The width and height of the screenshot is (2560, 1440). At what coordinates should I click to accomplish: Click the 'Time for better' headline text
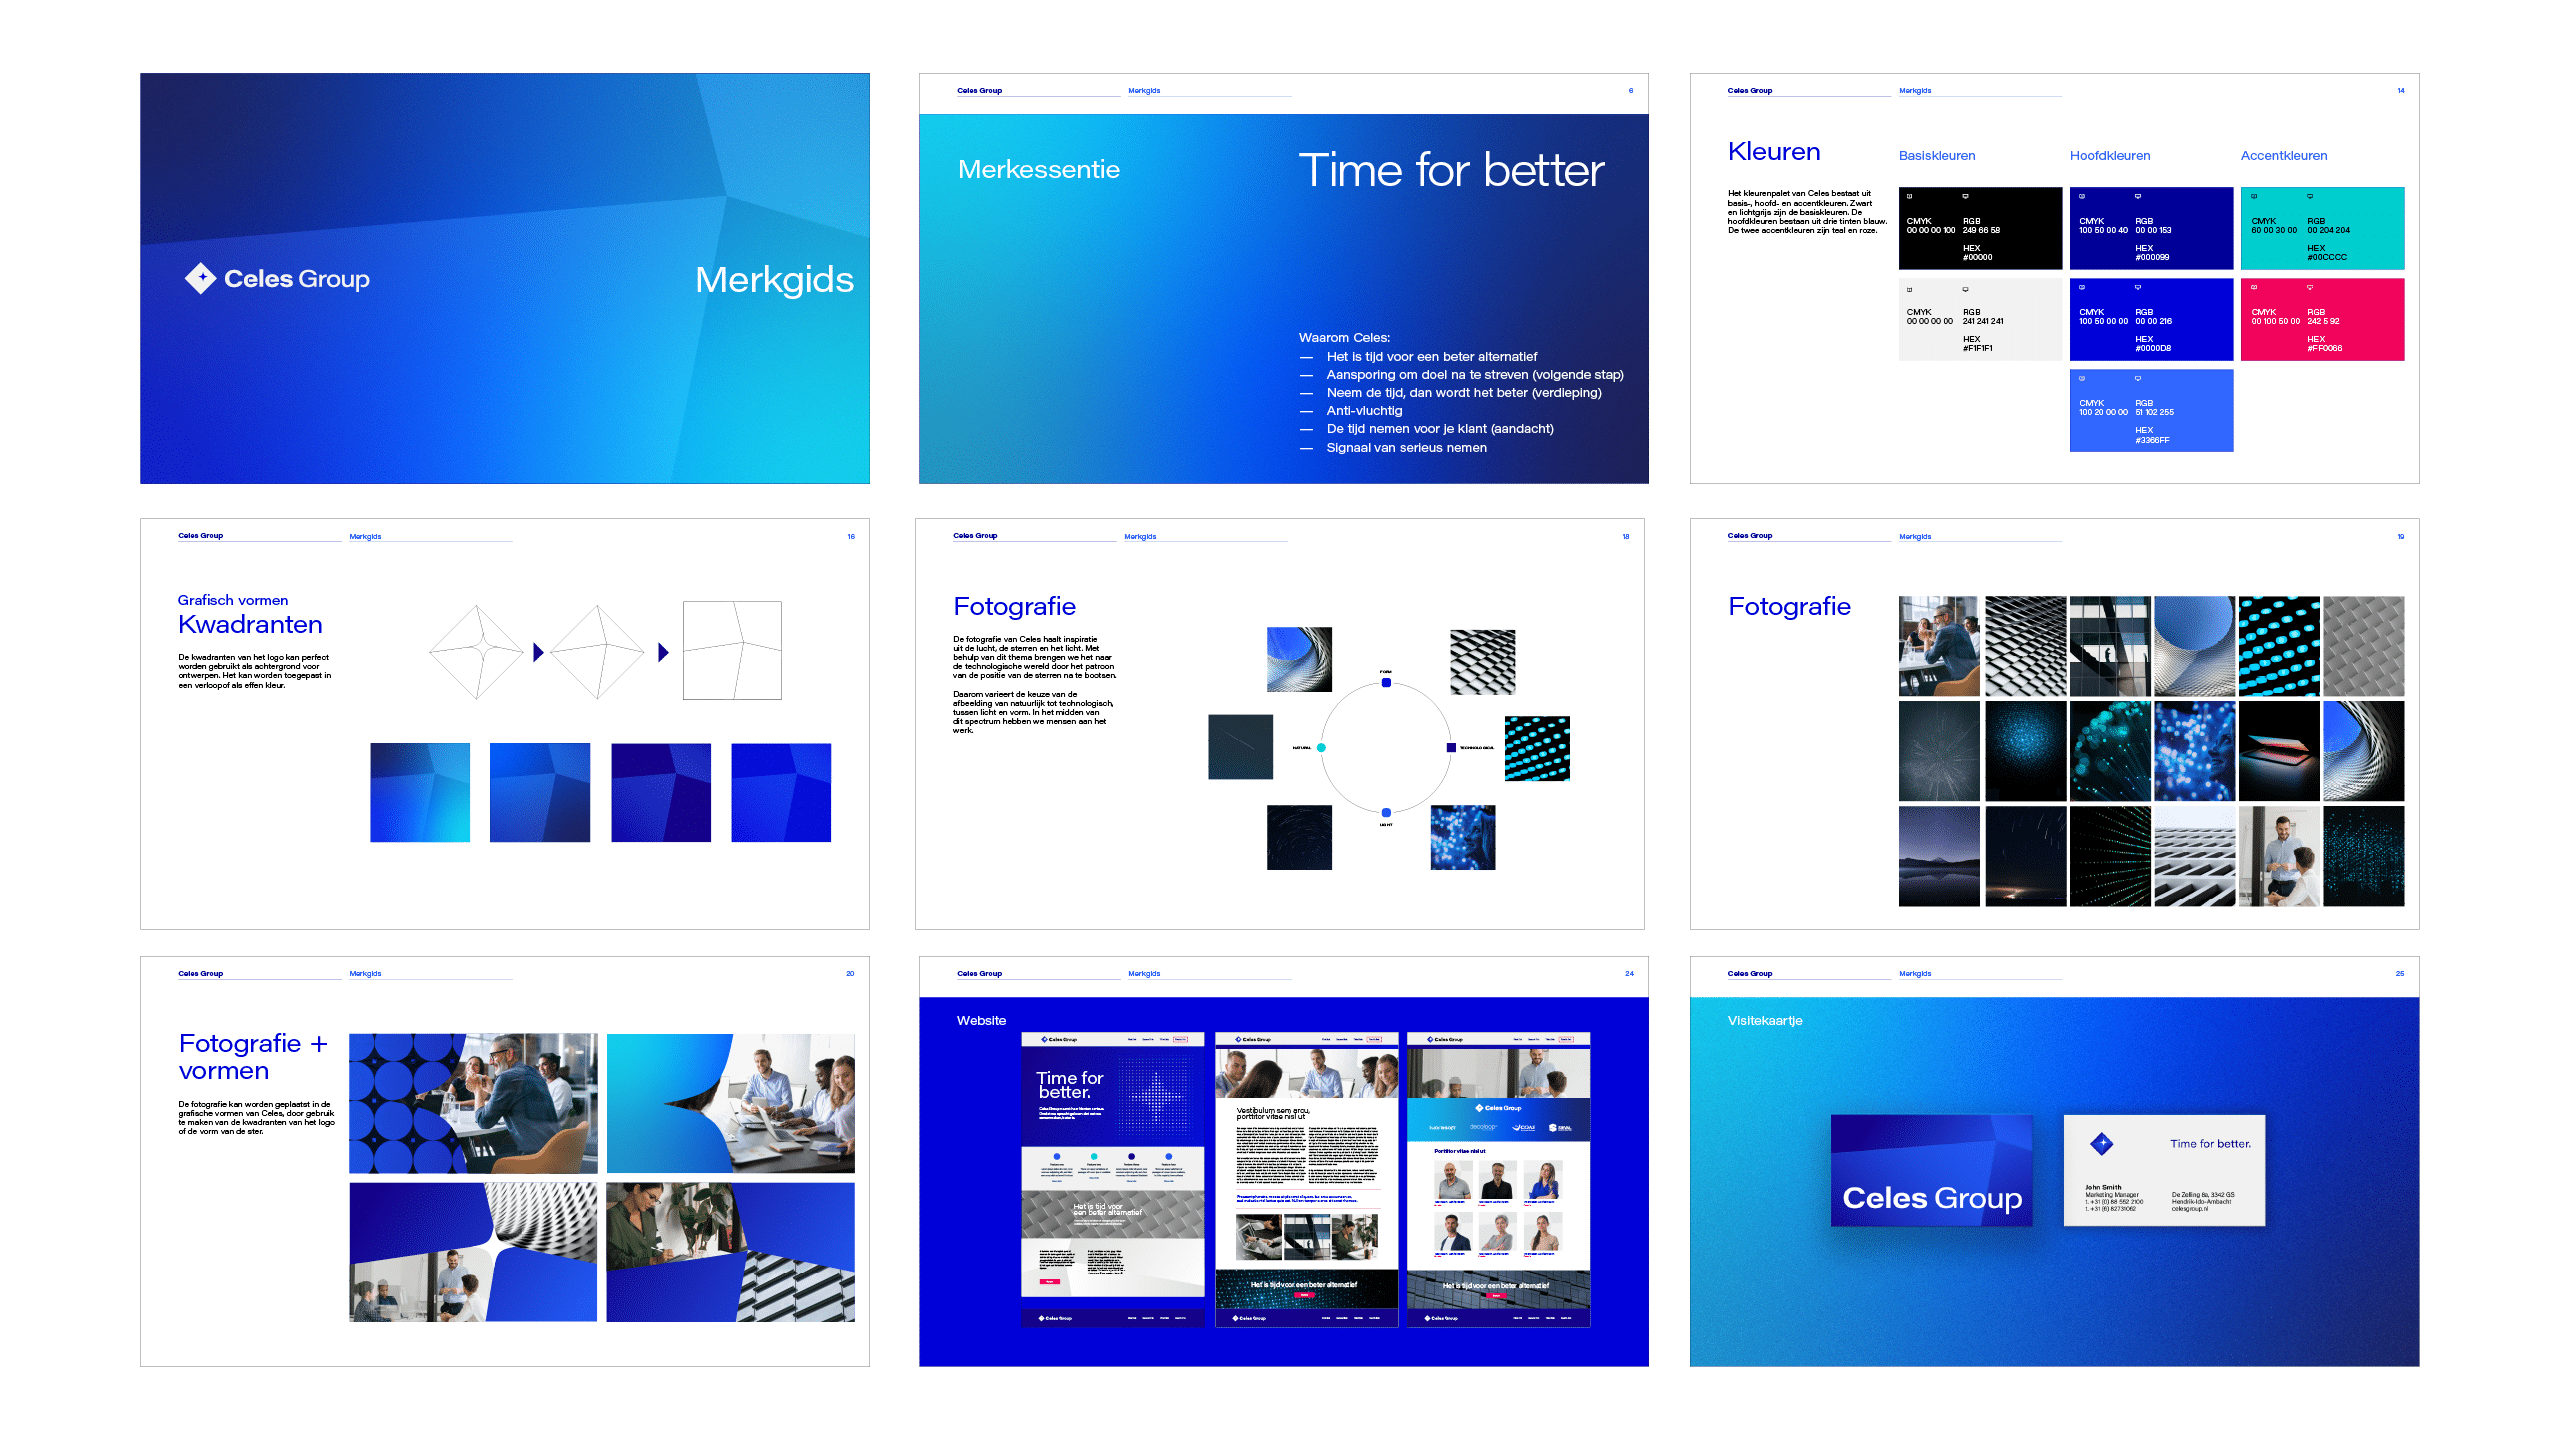click(1450, 170)
